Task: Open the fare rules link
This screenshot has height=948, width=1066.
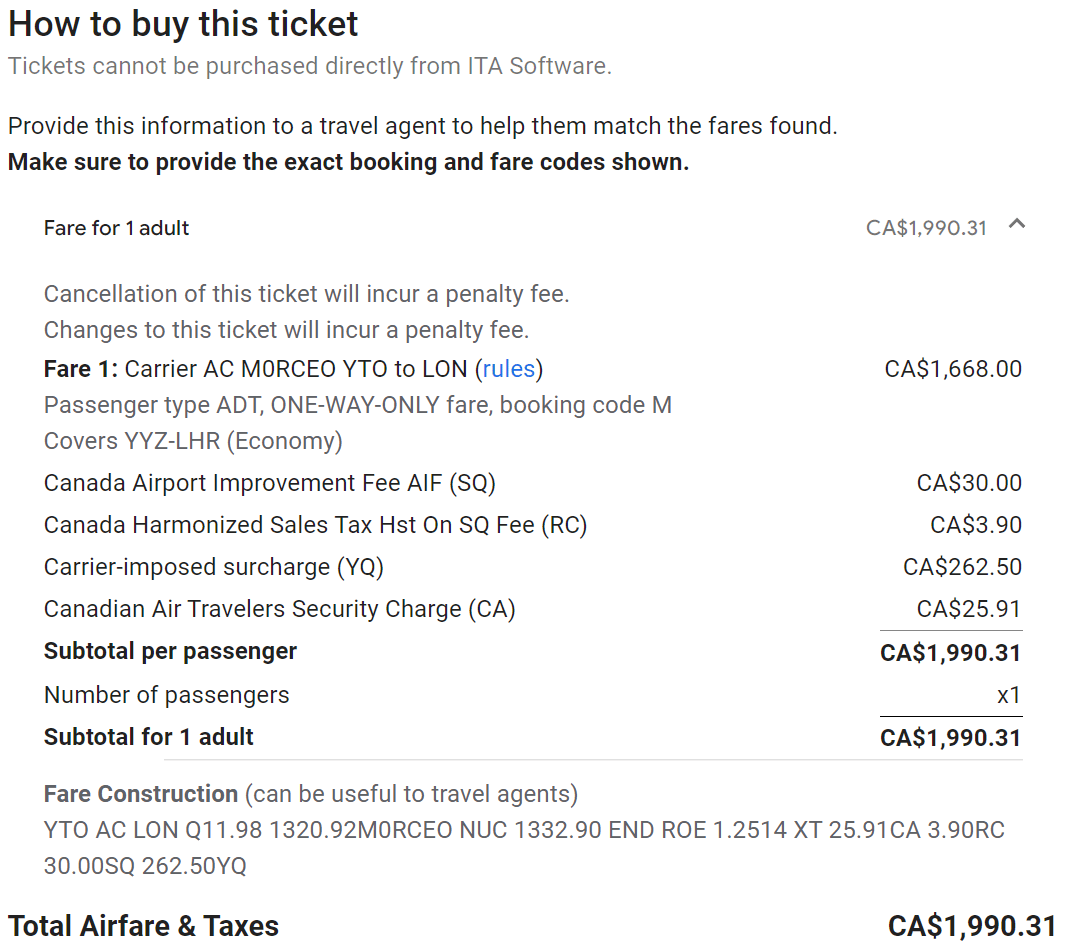Action: 508,369
